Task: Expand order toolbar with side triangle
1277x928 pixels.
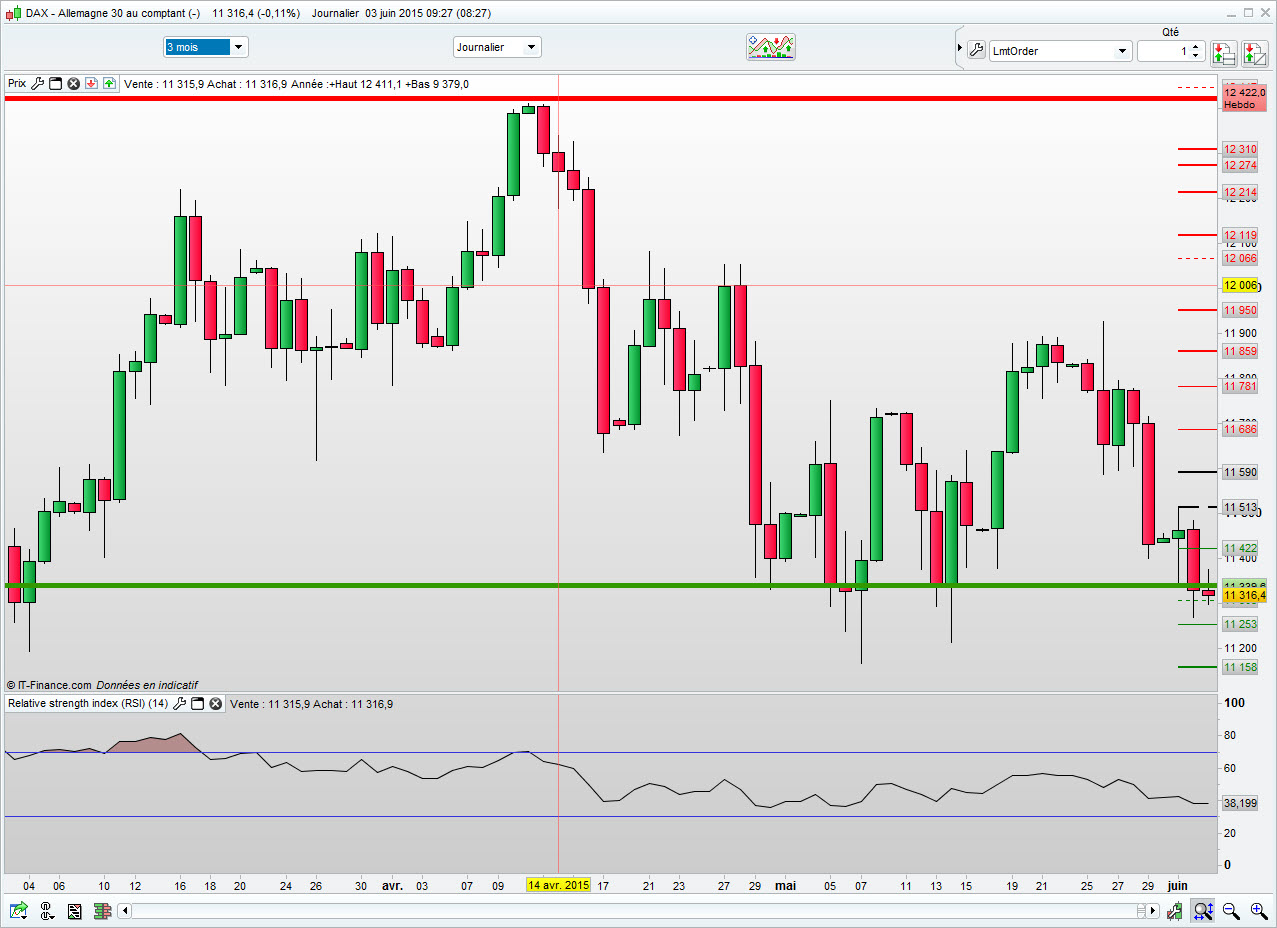Action: 959,48
